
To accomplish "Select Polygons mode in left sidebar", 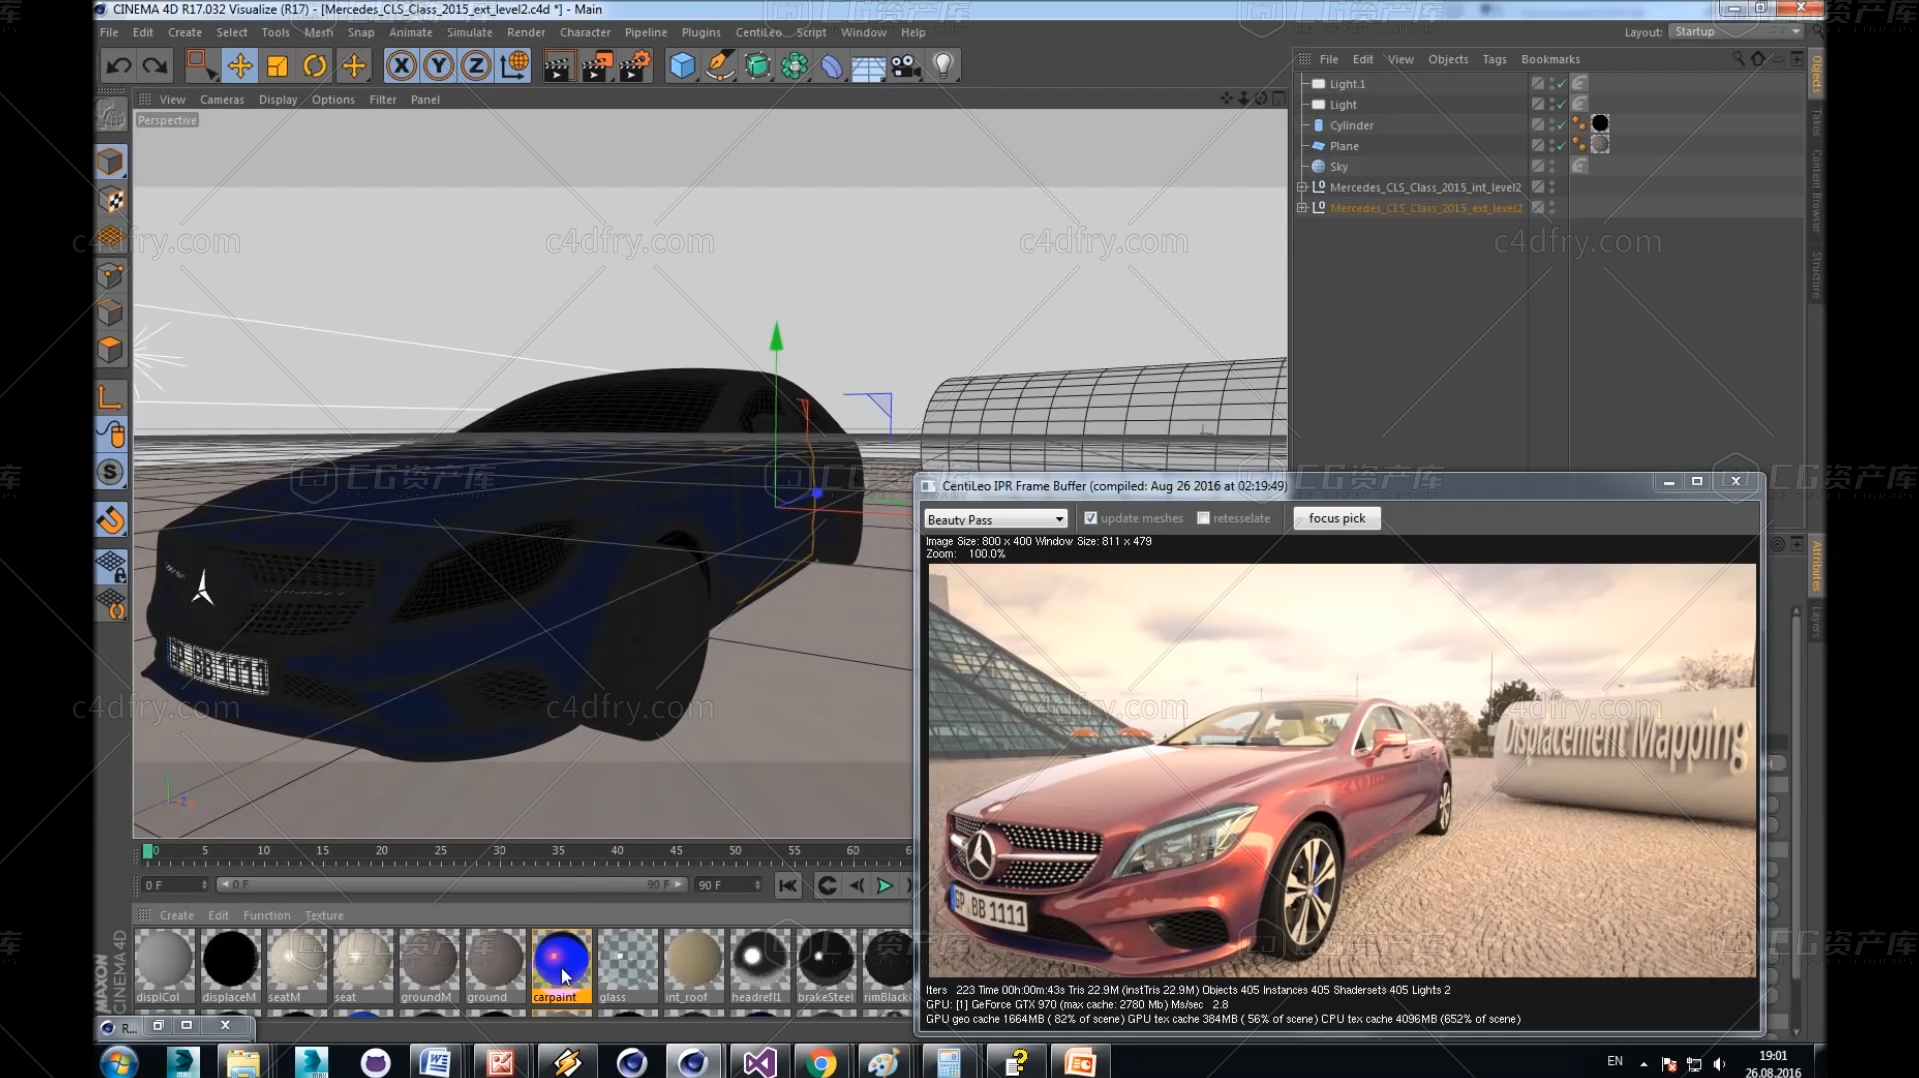I will [x=111, y=350].
